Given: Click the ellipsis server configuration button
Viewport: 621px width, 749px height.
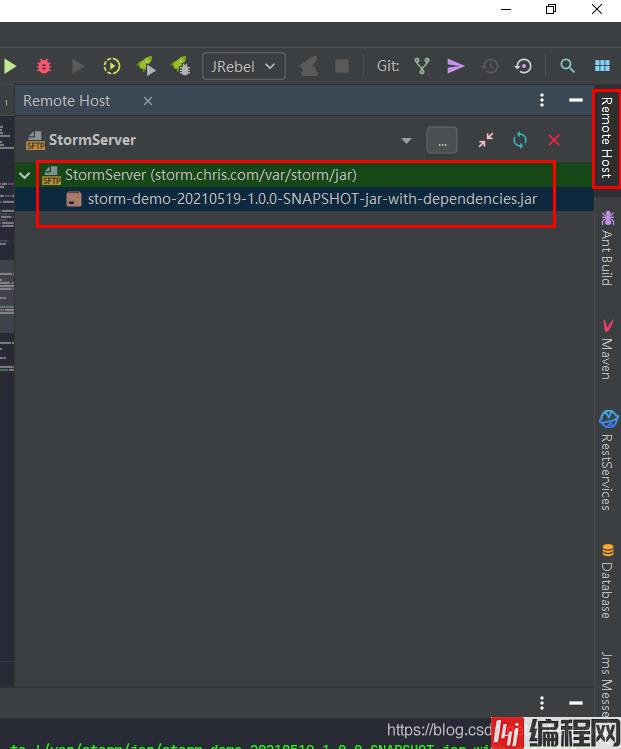Looking at the screenshot, I should pyautogui.click(x=441, y=141).
